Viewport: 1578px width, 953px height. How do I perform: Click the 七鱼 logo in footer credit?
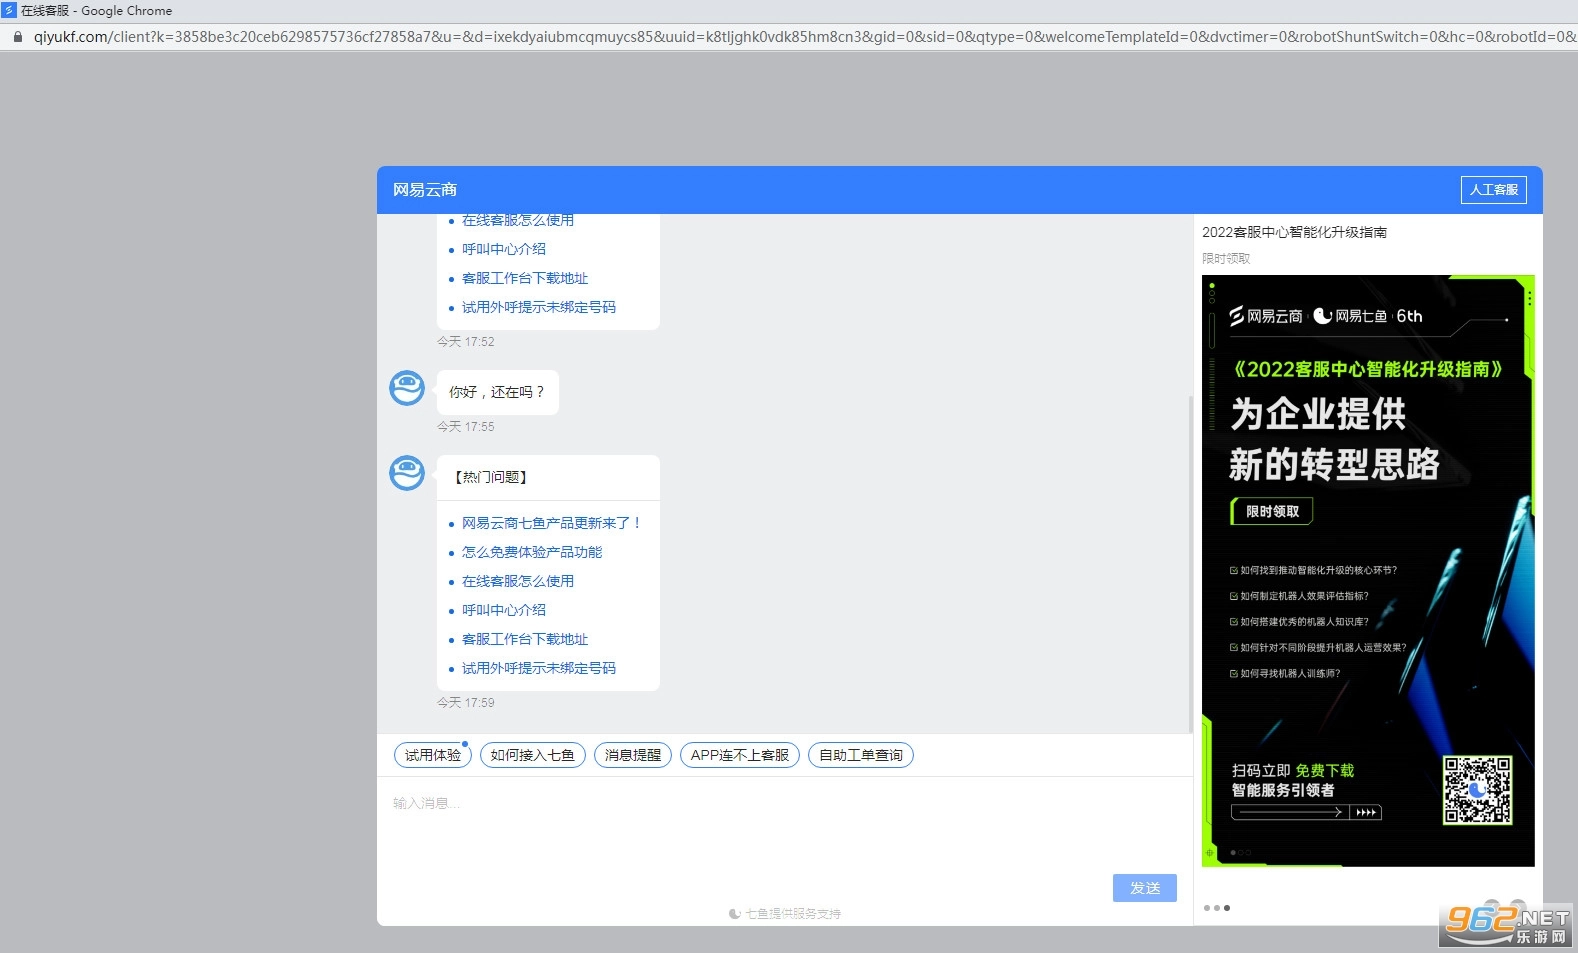(734, 914)
